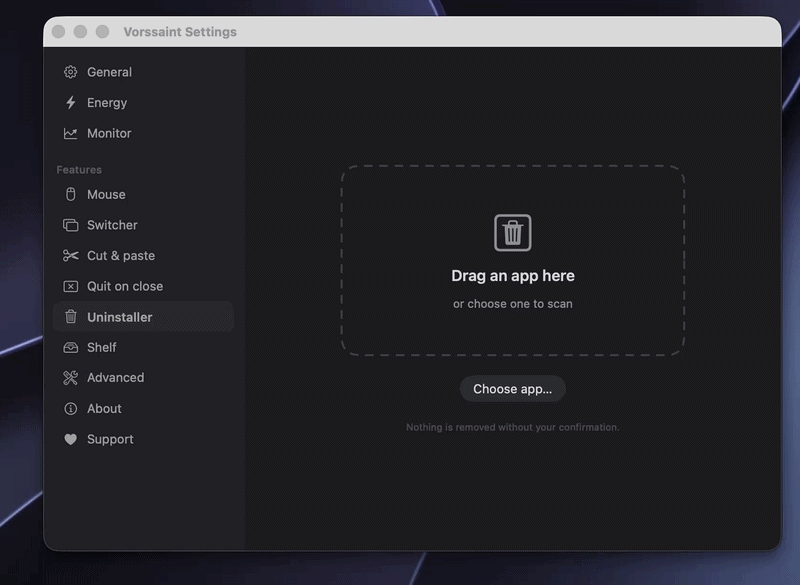
Task: Click the Choose app... button
Action: click(513, 389)
